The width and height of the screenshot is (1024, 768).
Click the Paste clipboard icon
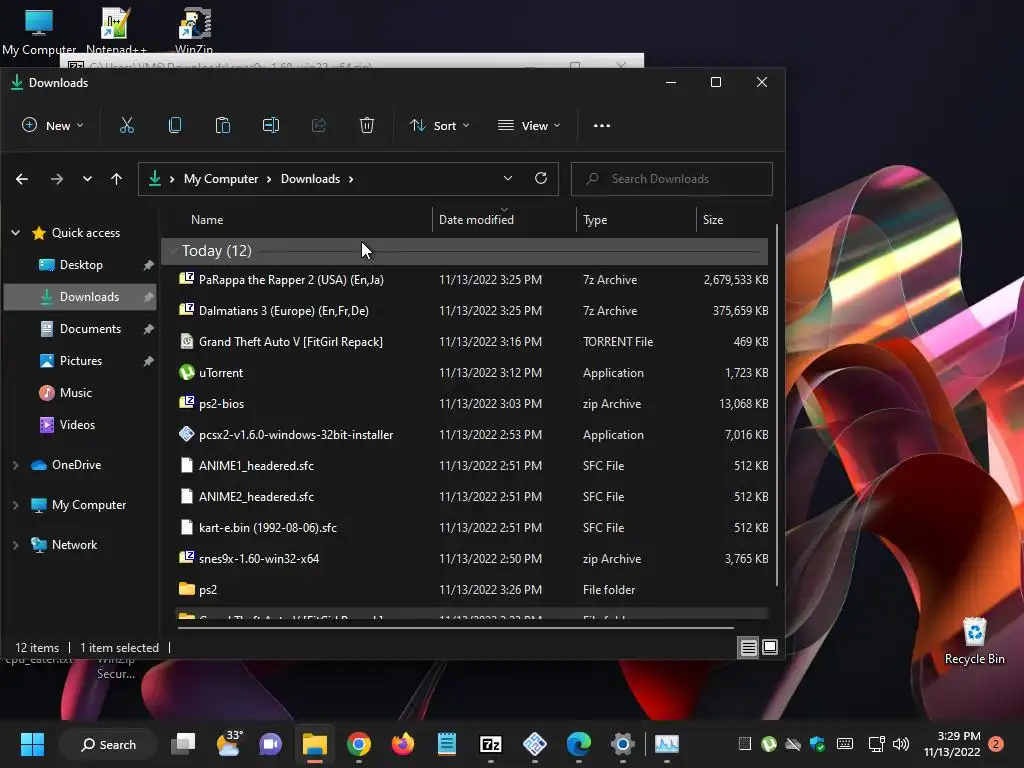click(223, 125)
